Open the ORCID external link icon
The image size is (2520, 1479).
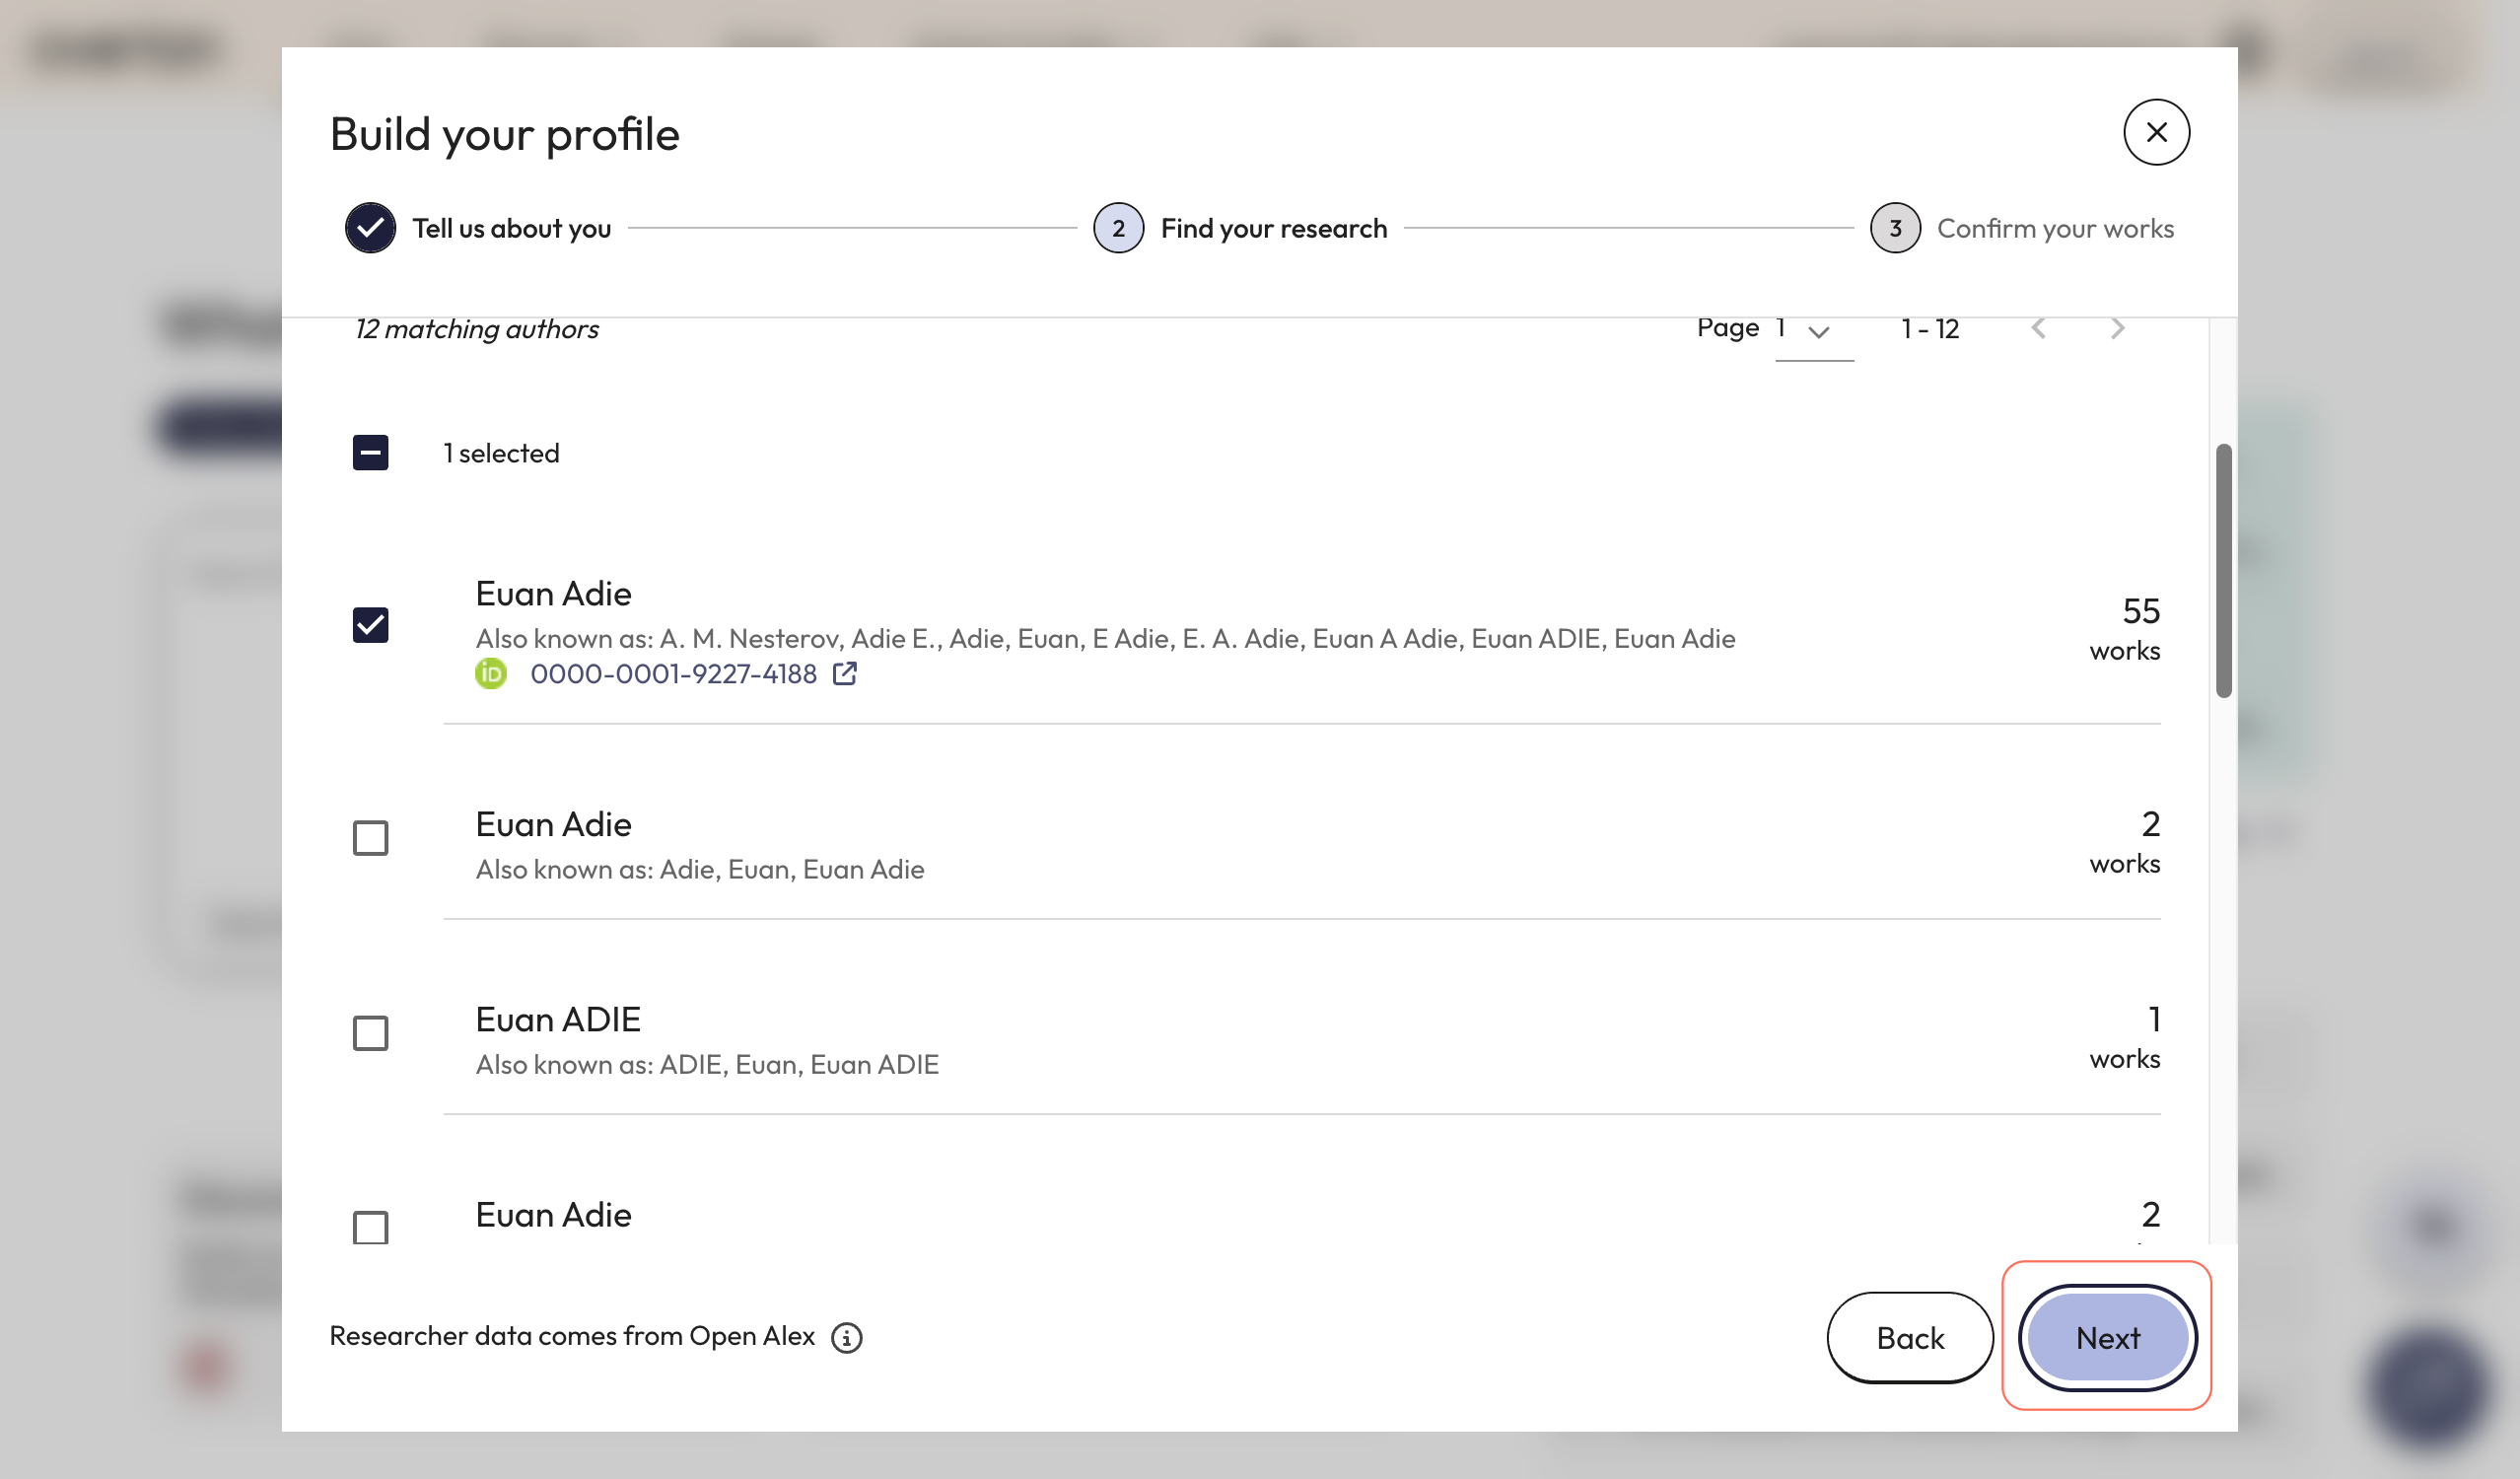[844, 673]
